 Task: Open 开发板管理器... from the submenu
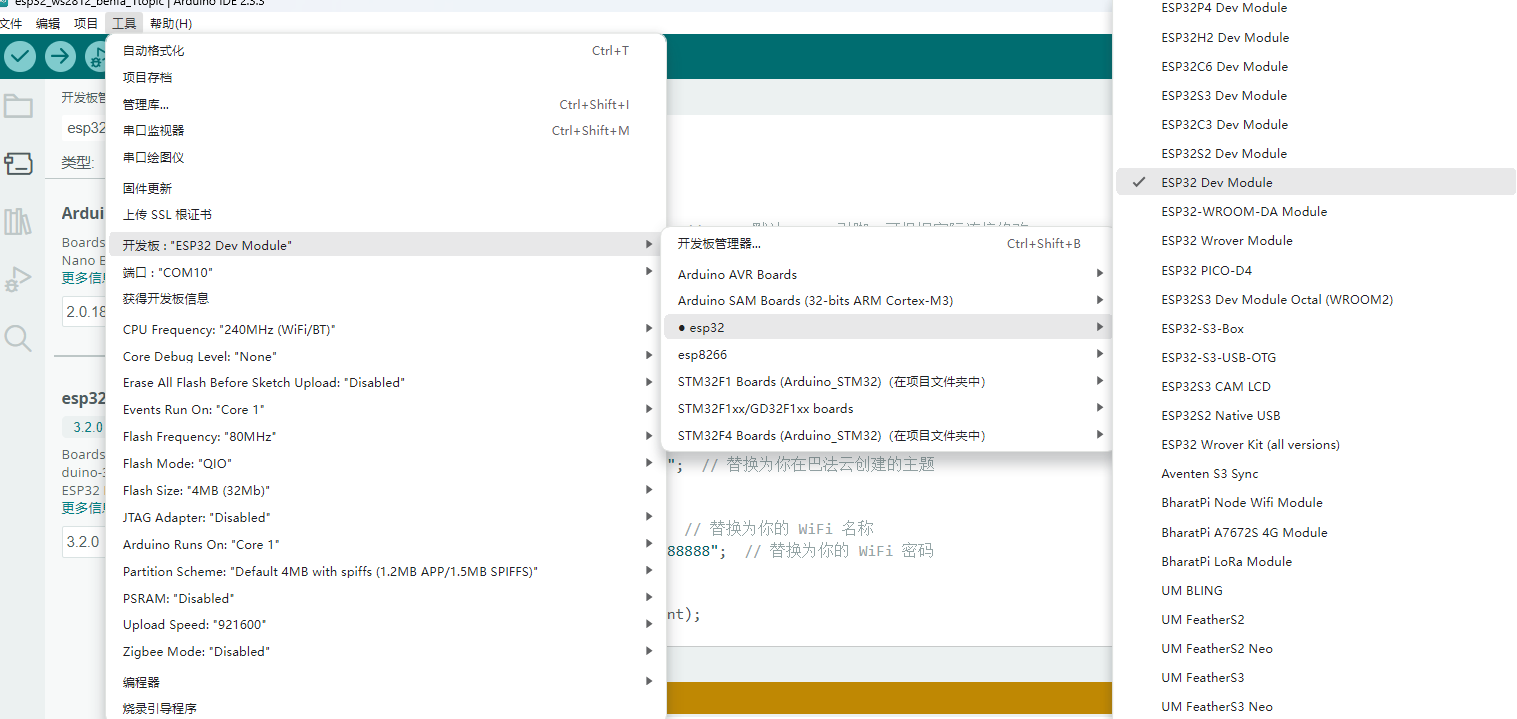point(887,243)
